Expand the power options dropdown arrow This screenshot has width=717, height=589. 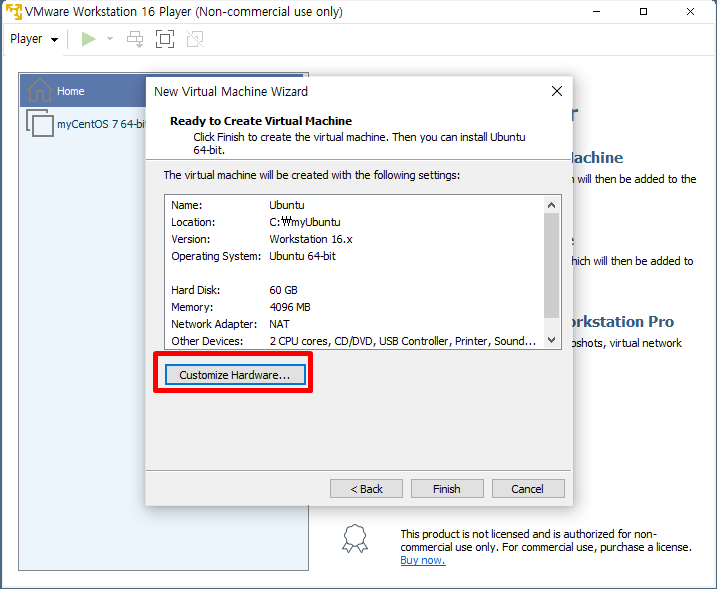coord(110,39)
